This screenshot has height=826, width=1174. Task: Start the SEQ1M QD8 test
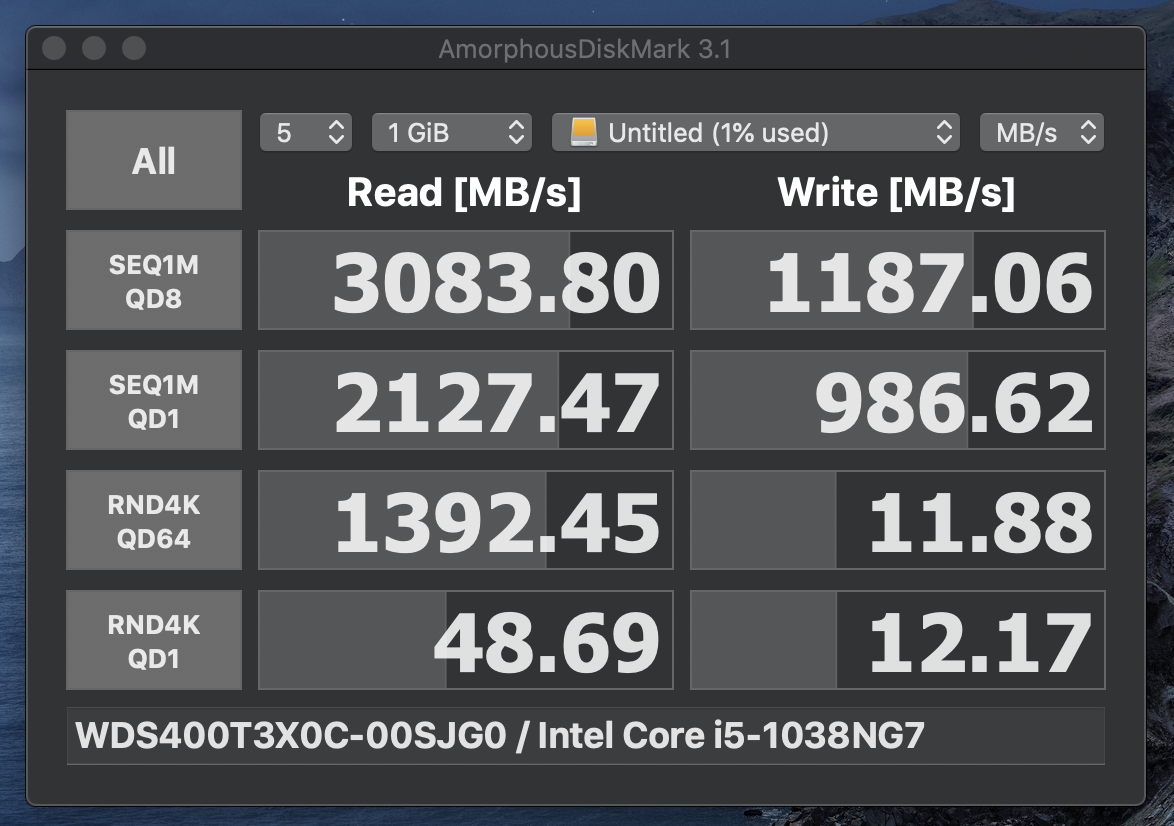coord(154,280)
